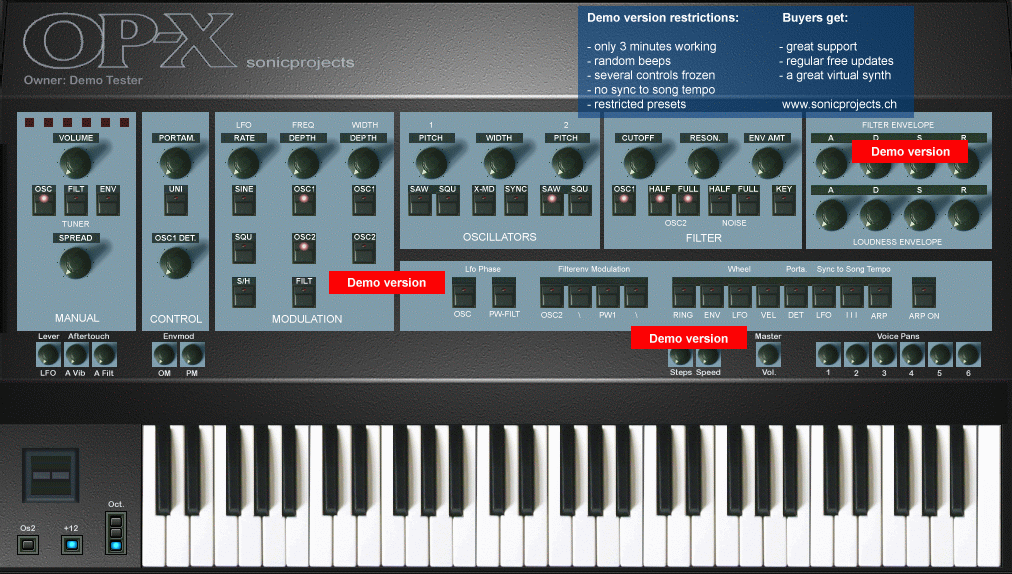Turn on the ARP ON switch
Screen dimensions: 1012x574
coord(923,295)
